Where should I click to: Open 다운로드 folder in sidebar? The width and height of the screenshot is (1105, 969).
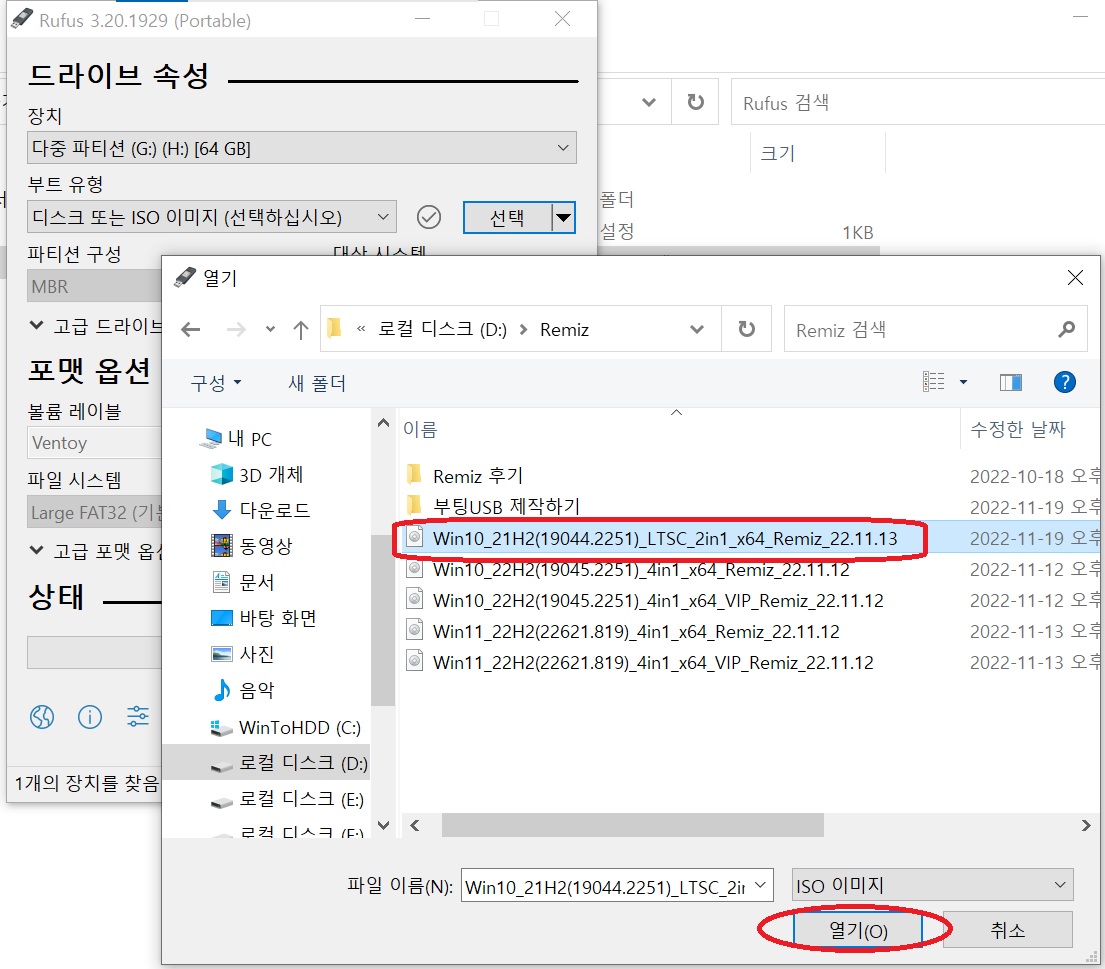(x=260, y=510)
